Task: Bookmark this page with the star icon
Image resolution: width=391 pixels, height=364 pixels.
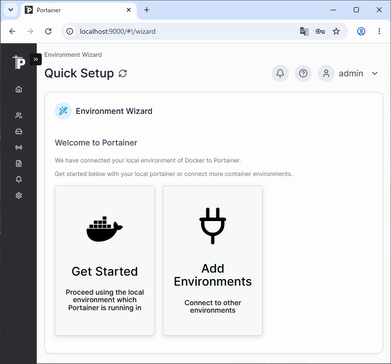Action: coord(336,31)
